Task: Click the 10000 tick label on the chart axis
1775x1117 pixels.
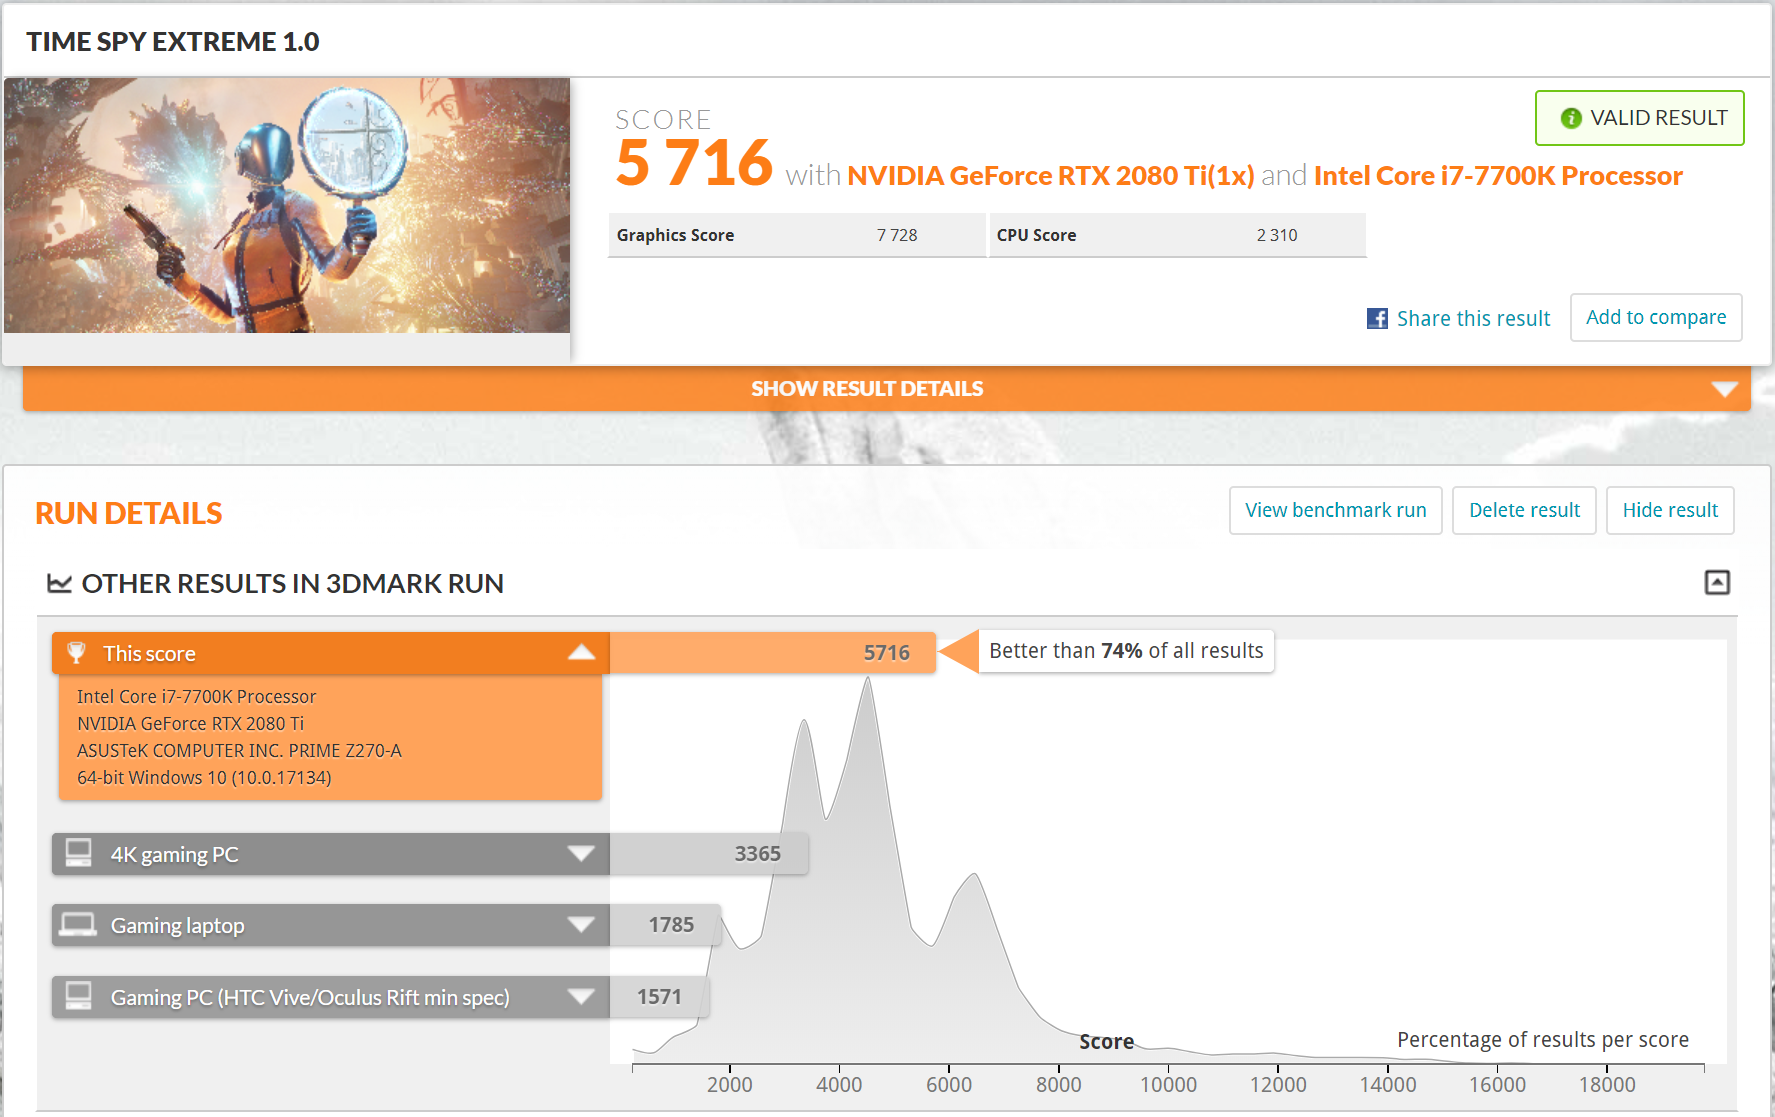Action: (x=1168, y=1085)
